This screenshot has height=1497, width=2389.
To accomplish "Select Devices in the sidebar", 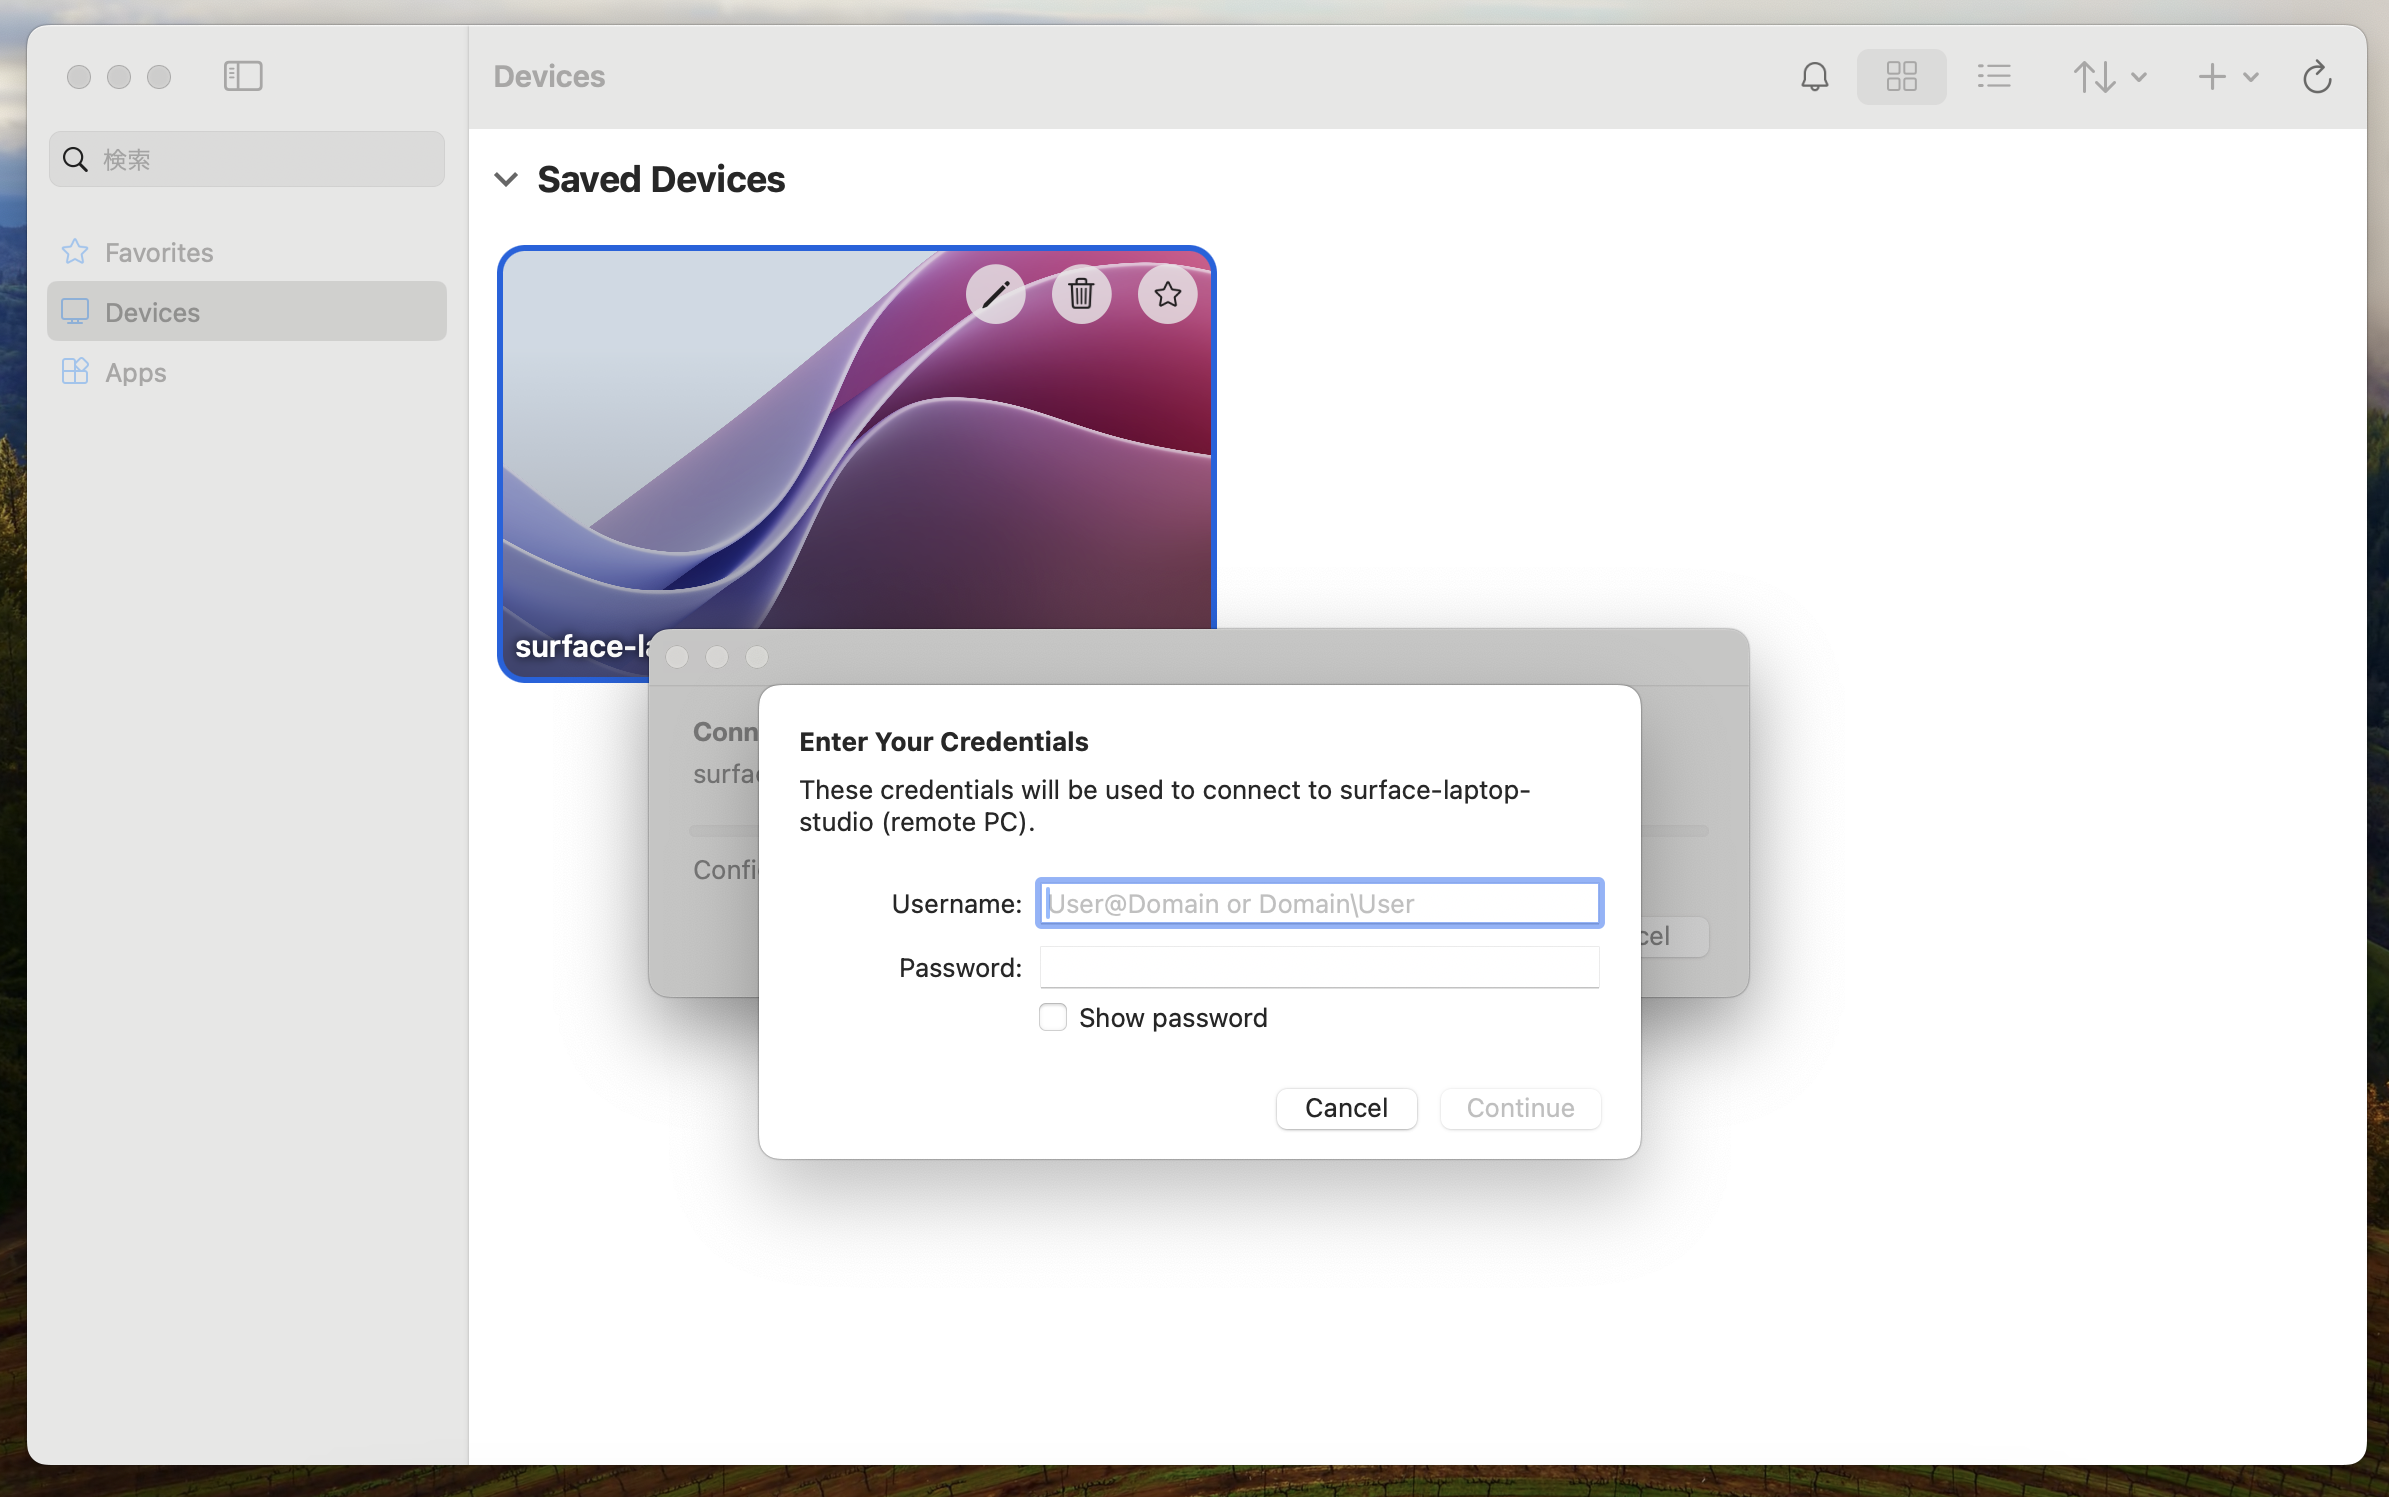I will [x=152, y=312].
